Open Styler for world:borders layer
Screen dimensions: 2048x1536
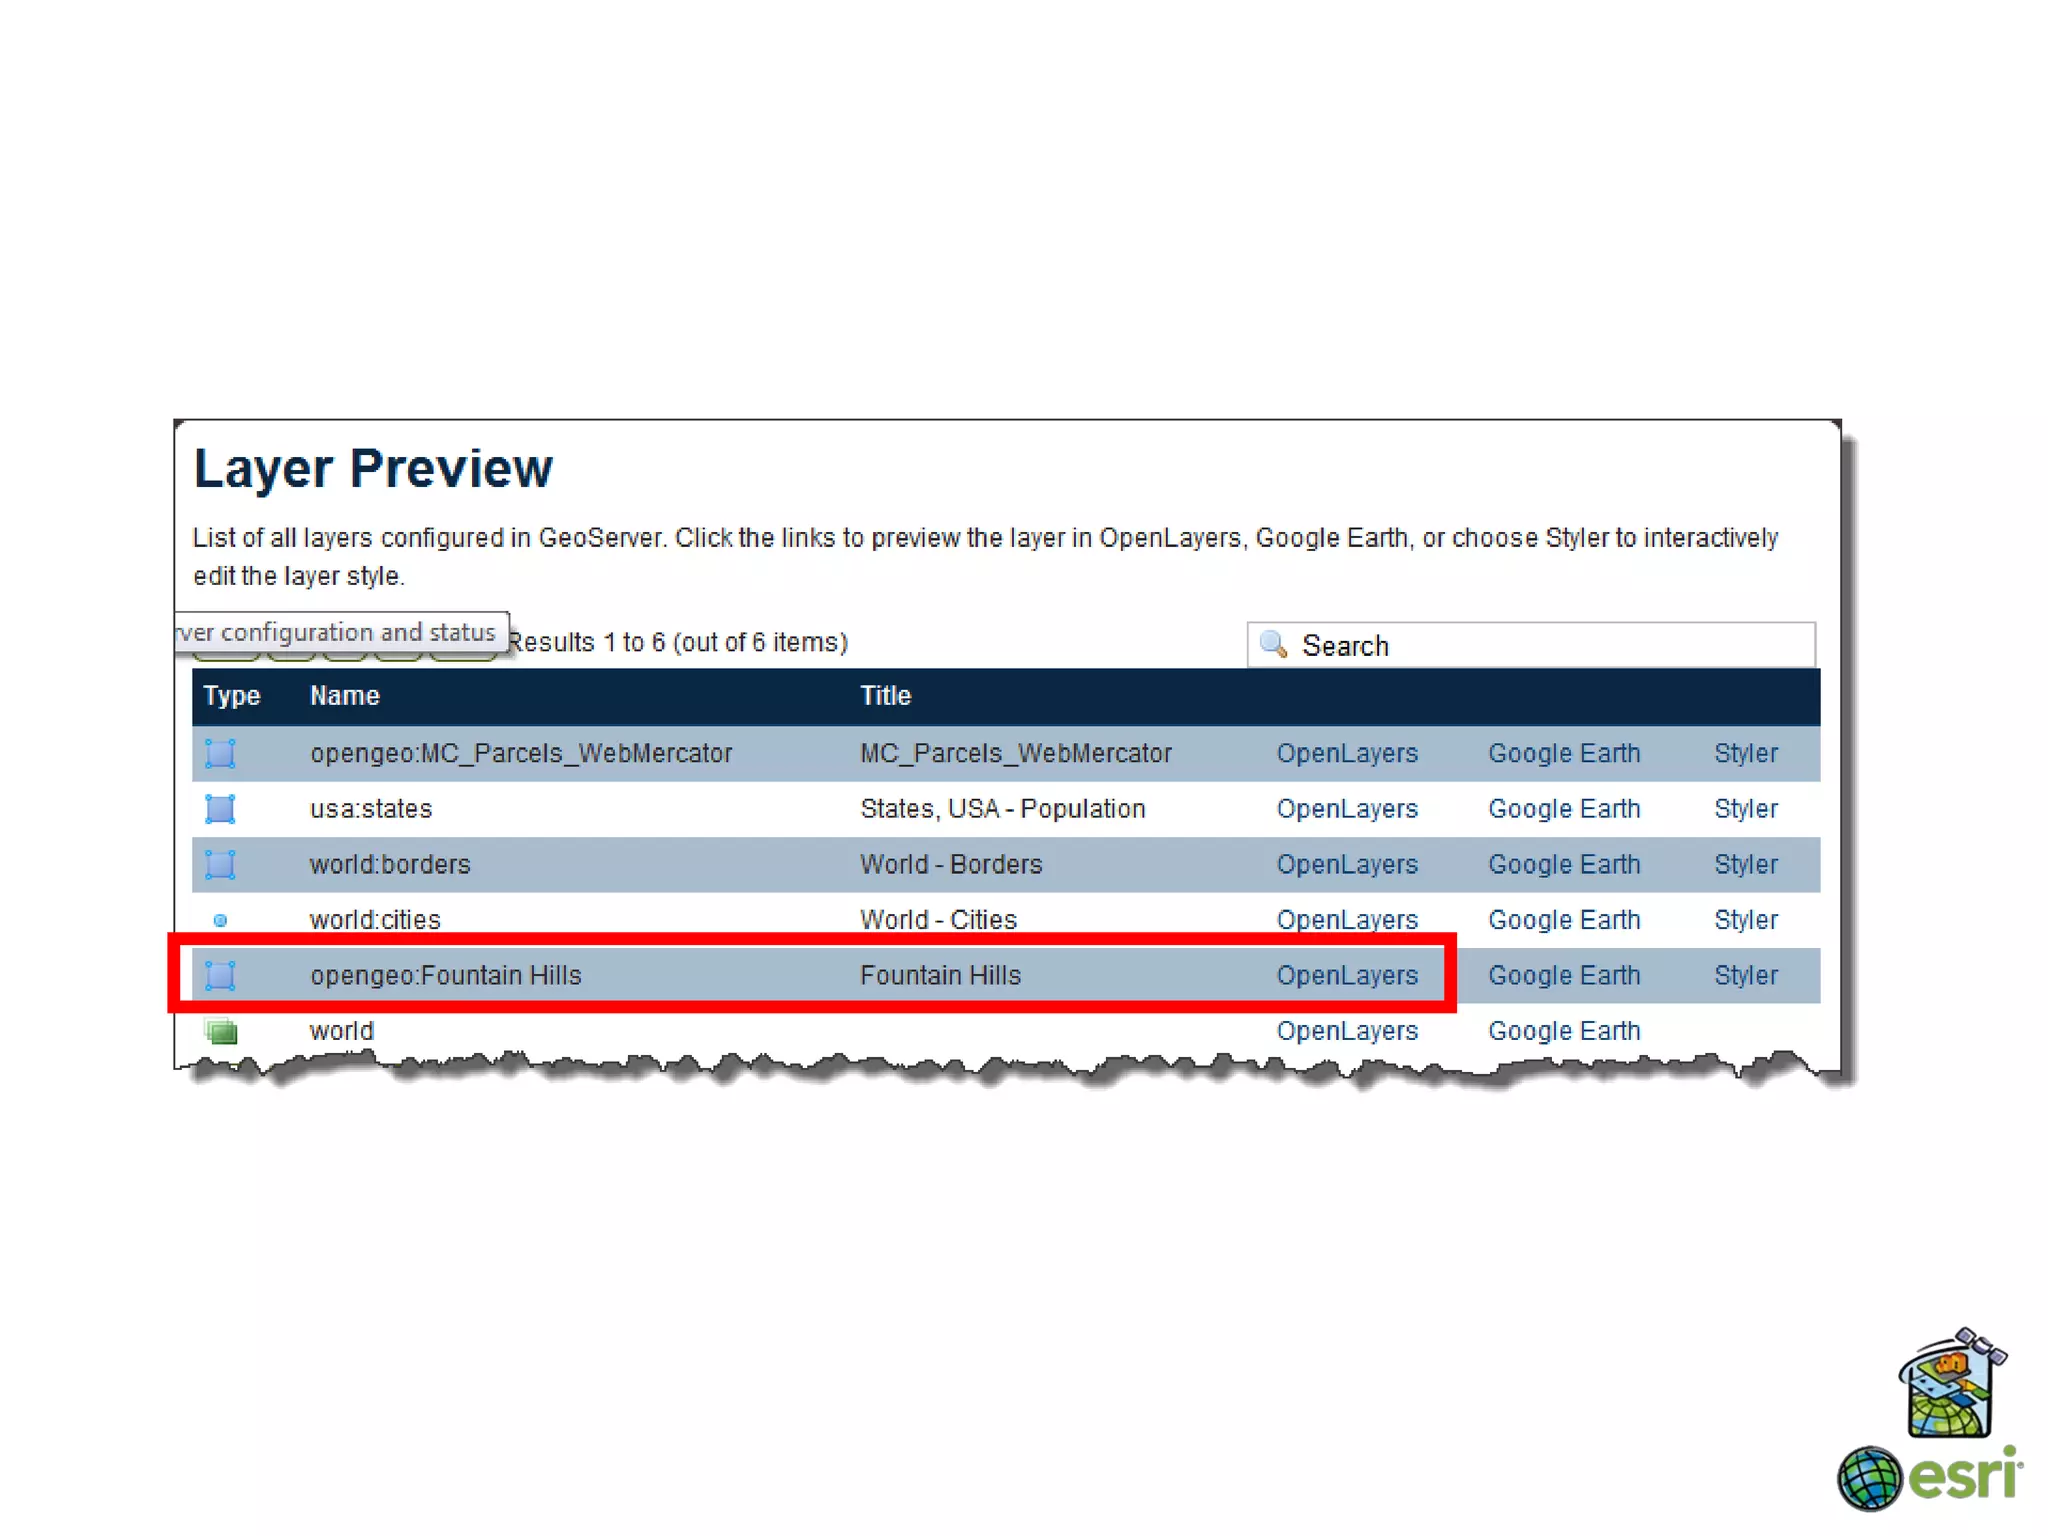pos(1745,864)
